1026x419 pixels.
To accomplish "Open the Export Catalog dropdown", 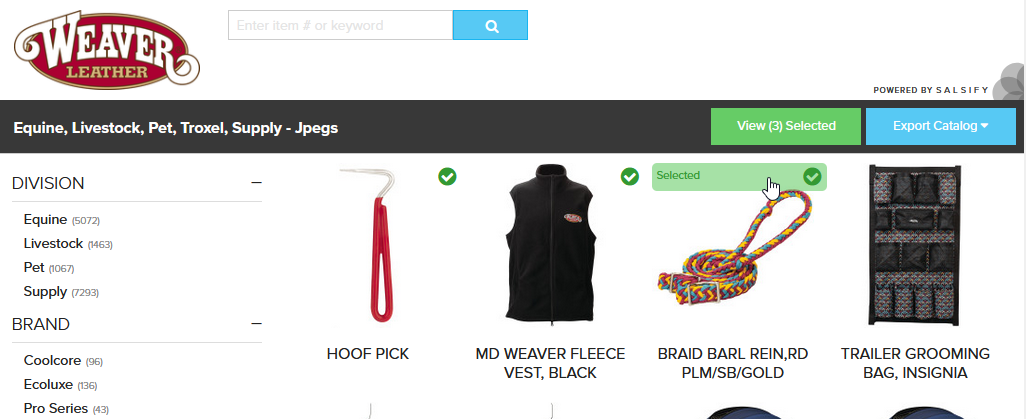I will coord(940,126).
